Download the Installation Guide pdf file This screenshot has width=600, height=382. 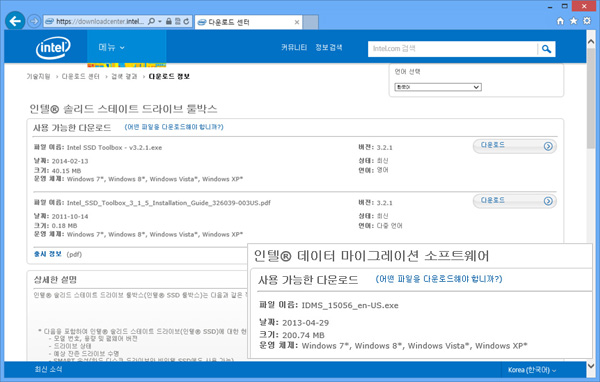tap(515, 201)
